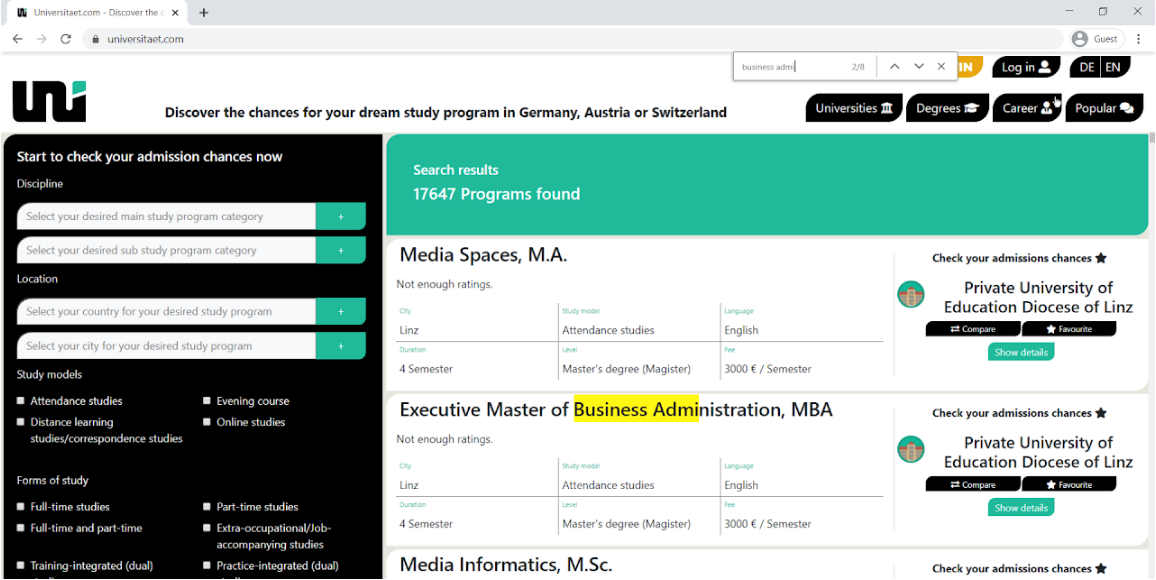Image resolution: width=1156 pixels, height=580 pixels.
Task: Open the Universities menu
Action: [x=854, y=108]
